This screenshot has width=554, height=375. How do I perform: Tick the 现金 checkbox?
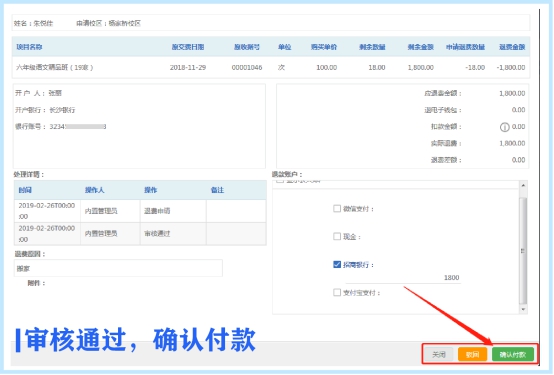click(337, 236)
